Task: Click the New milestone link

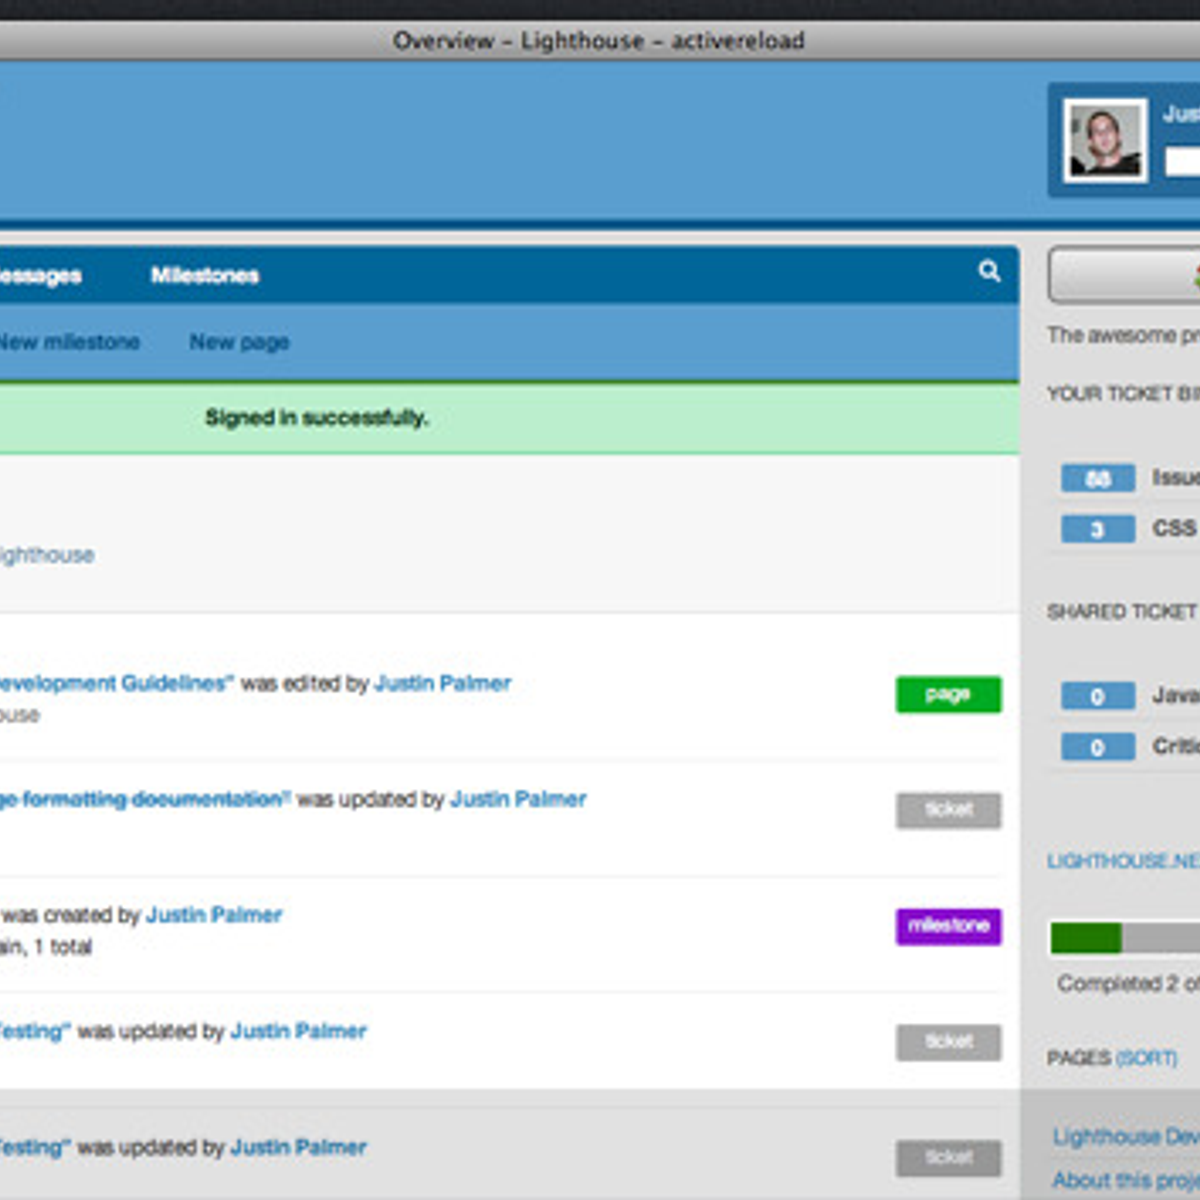Action: pyautogui.click(x=68, y=342)
